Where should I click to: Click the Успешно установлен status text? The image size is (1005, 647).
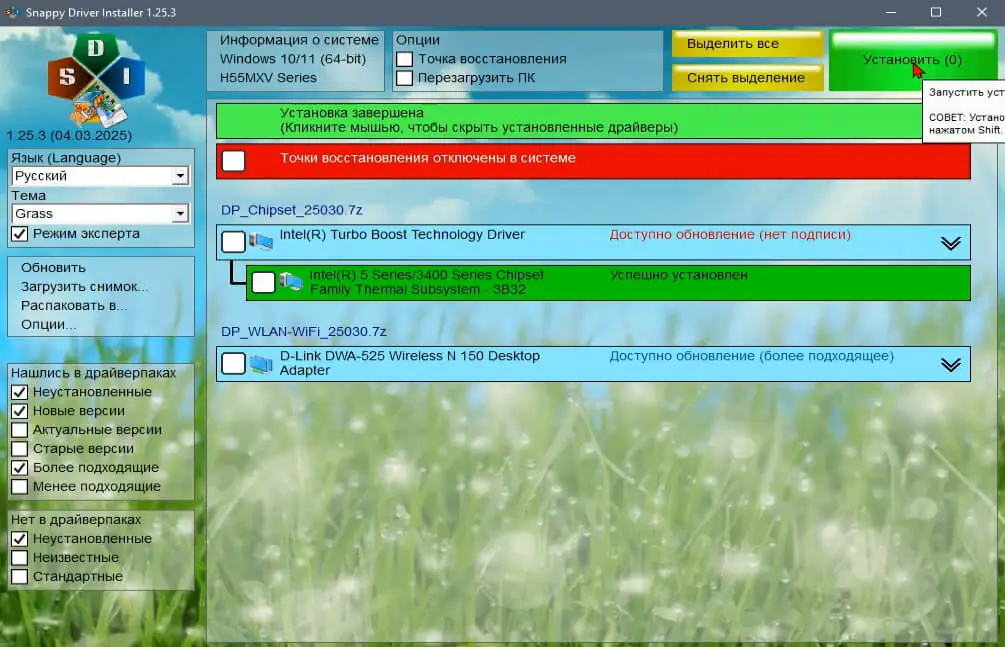679,275
